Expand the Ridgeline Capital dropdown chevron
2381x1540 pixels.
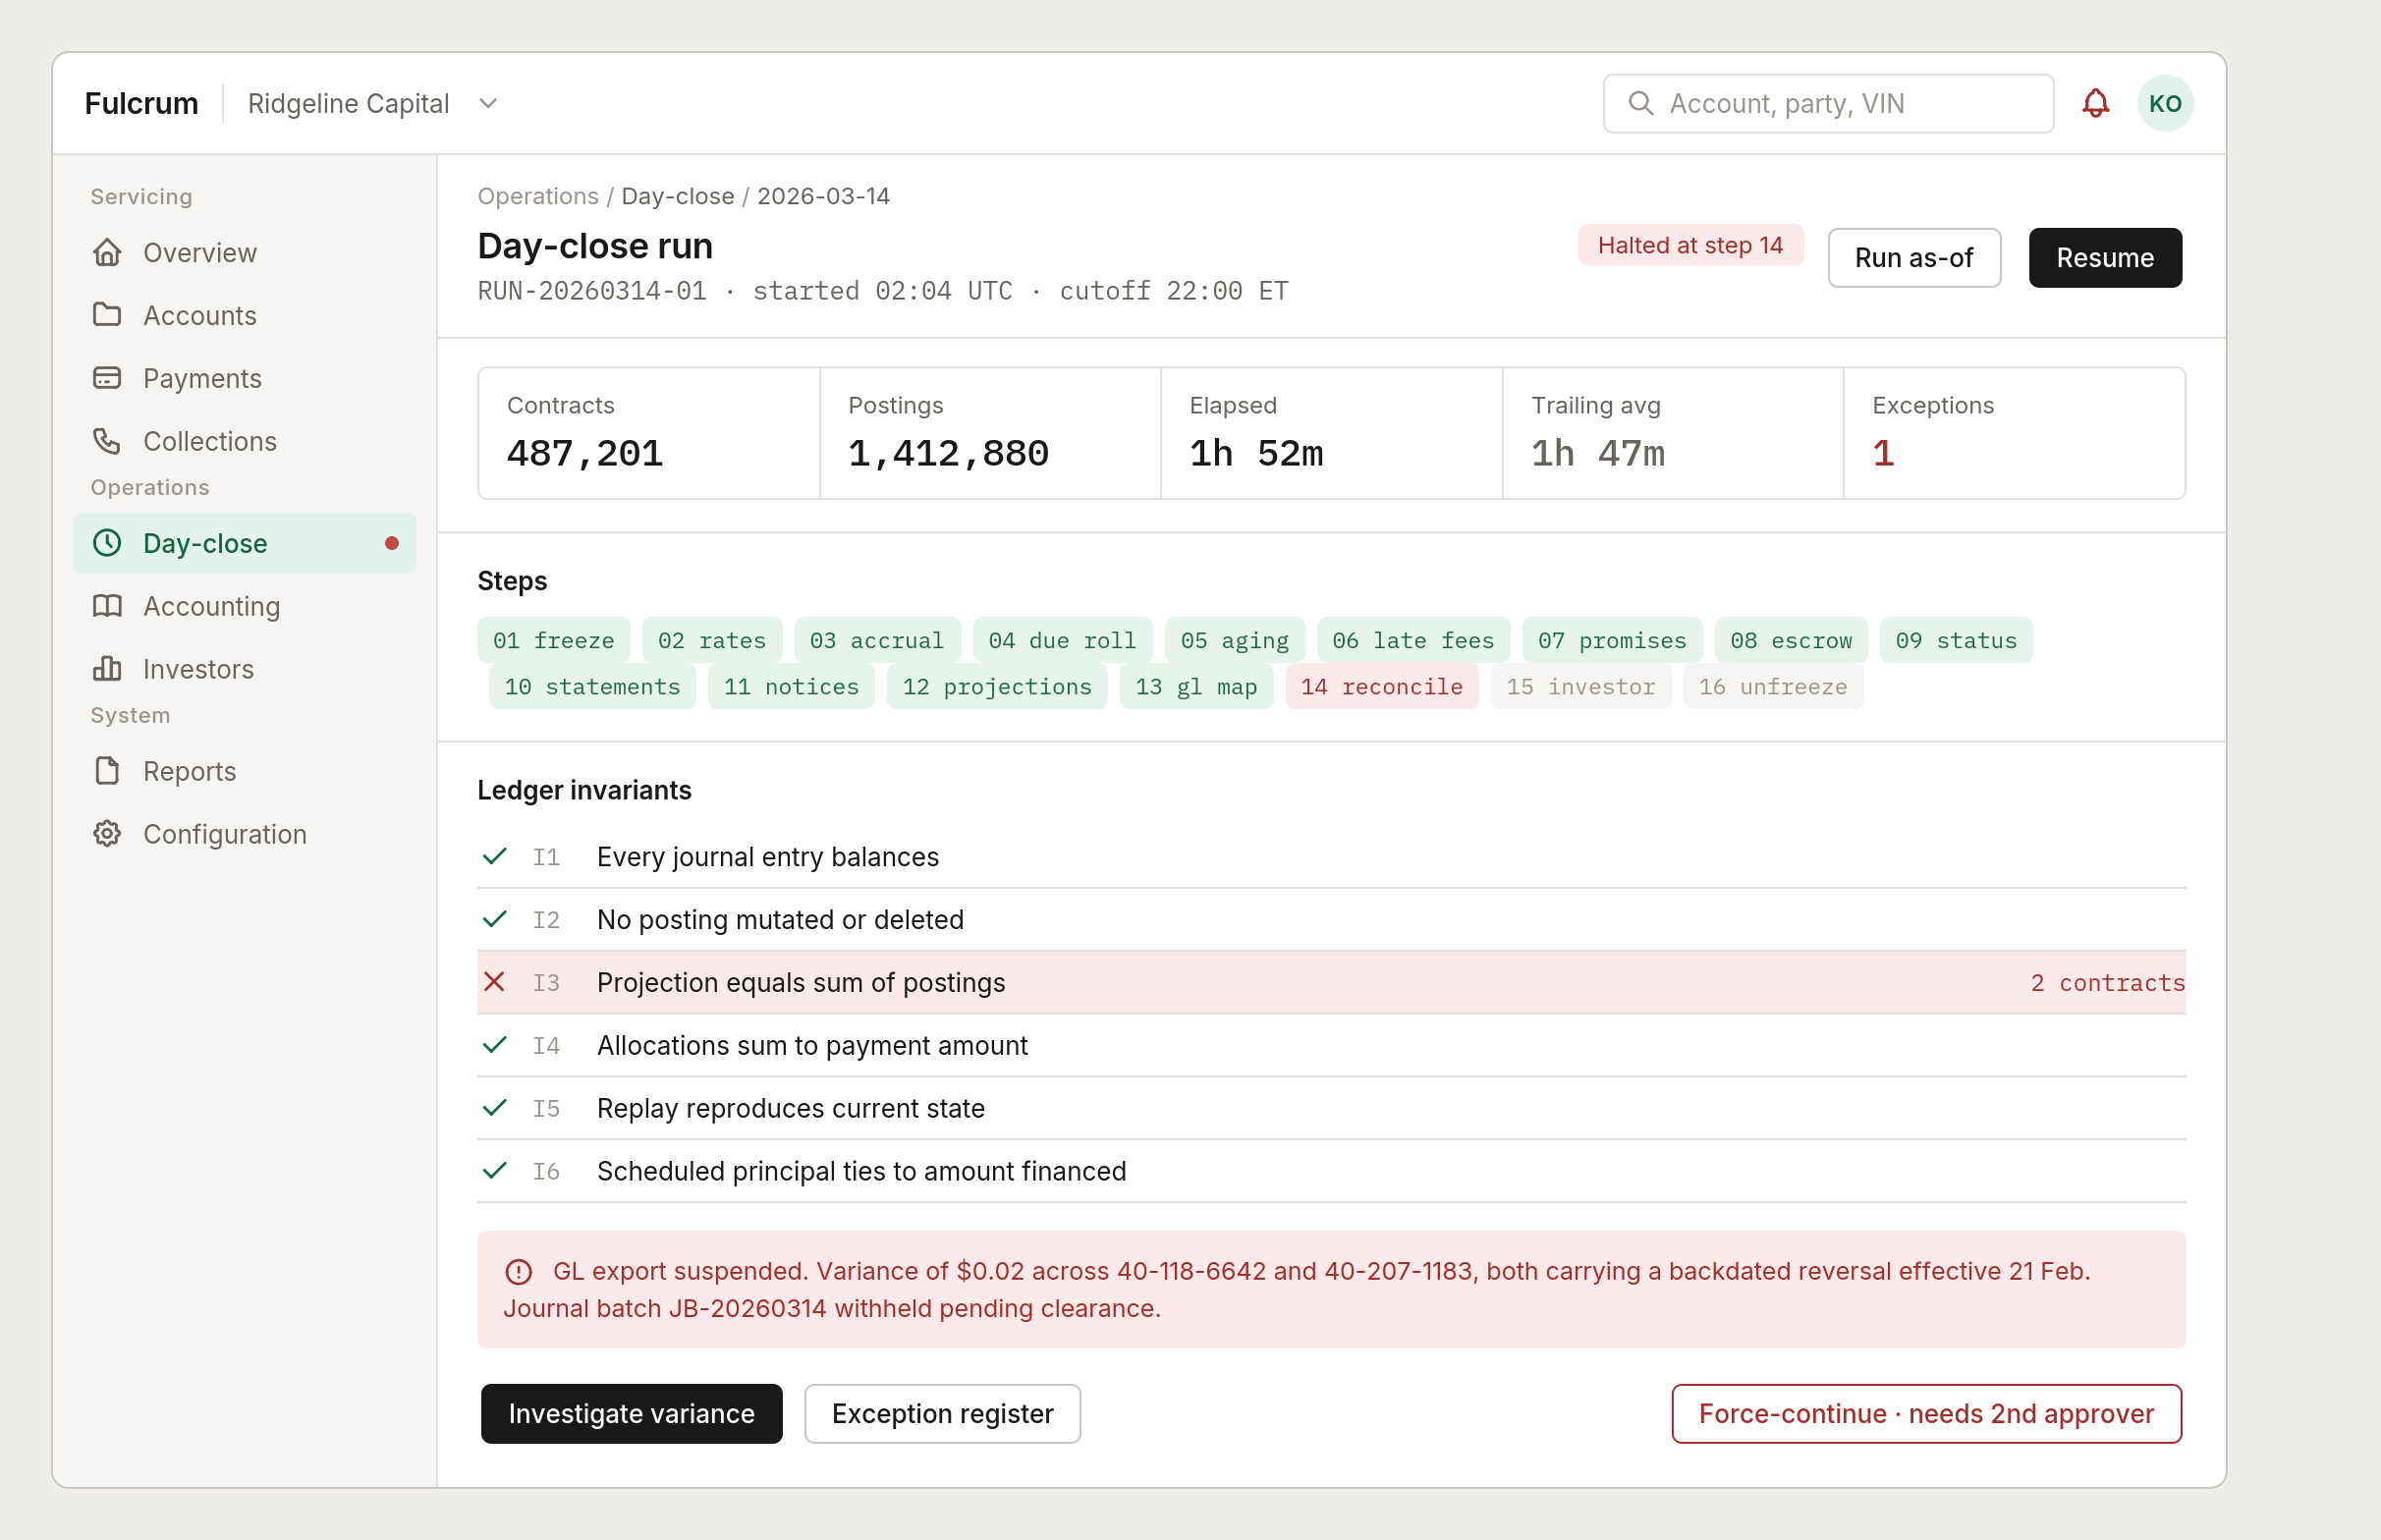(x=488, y=103)
